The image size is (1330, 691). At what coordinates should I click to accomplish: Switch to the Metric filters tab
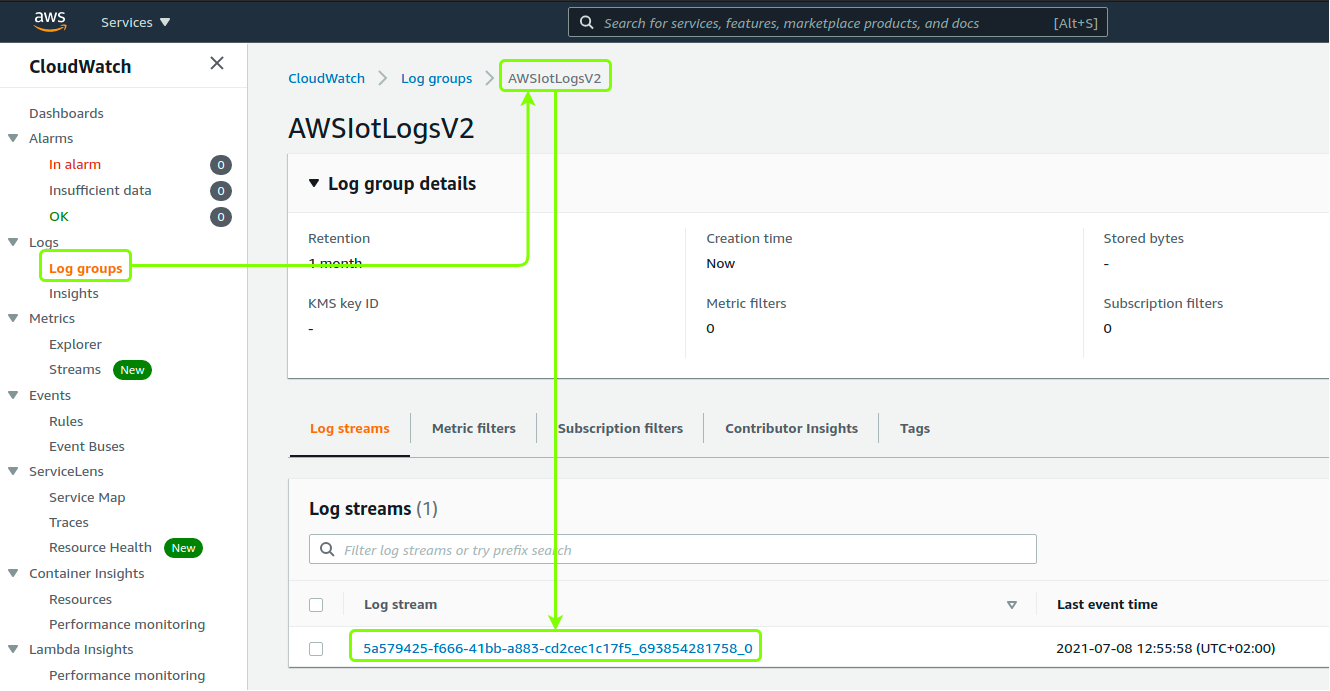pyautogui.click(x=474, y=428)
